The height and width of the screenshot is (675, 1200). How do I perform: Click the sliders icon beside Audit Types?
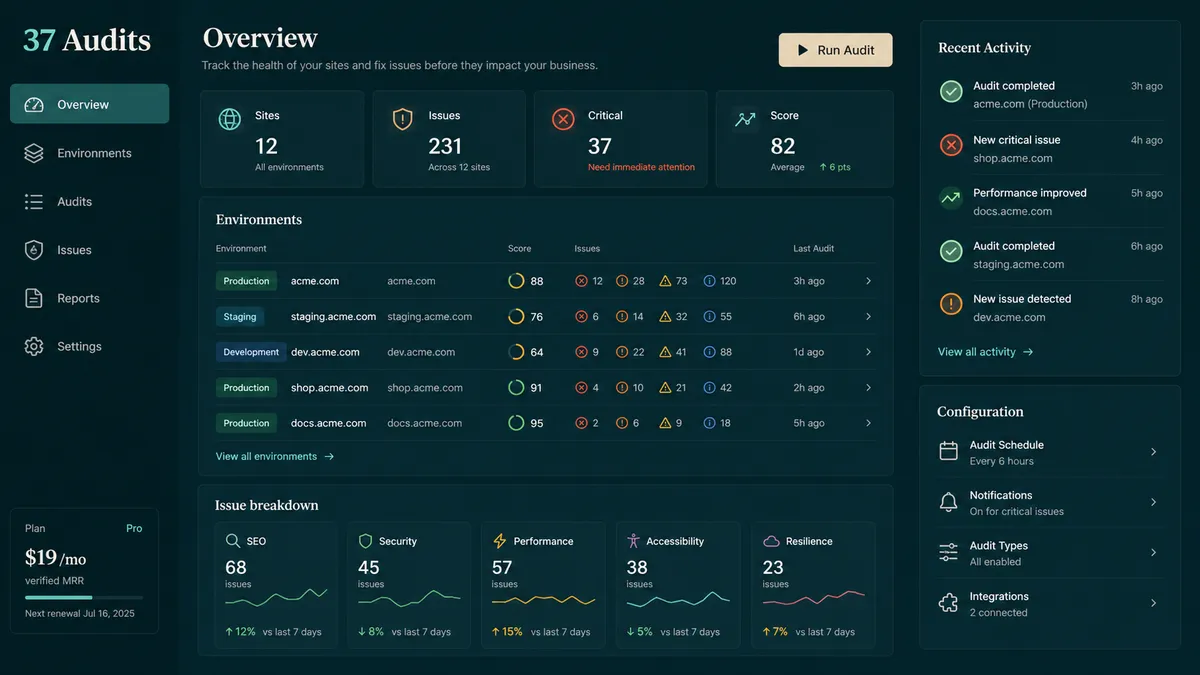[948, 552]
